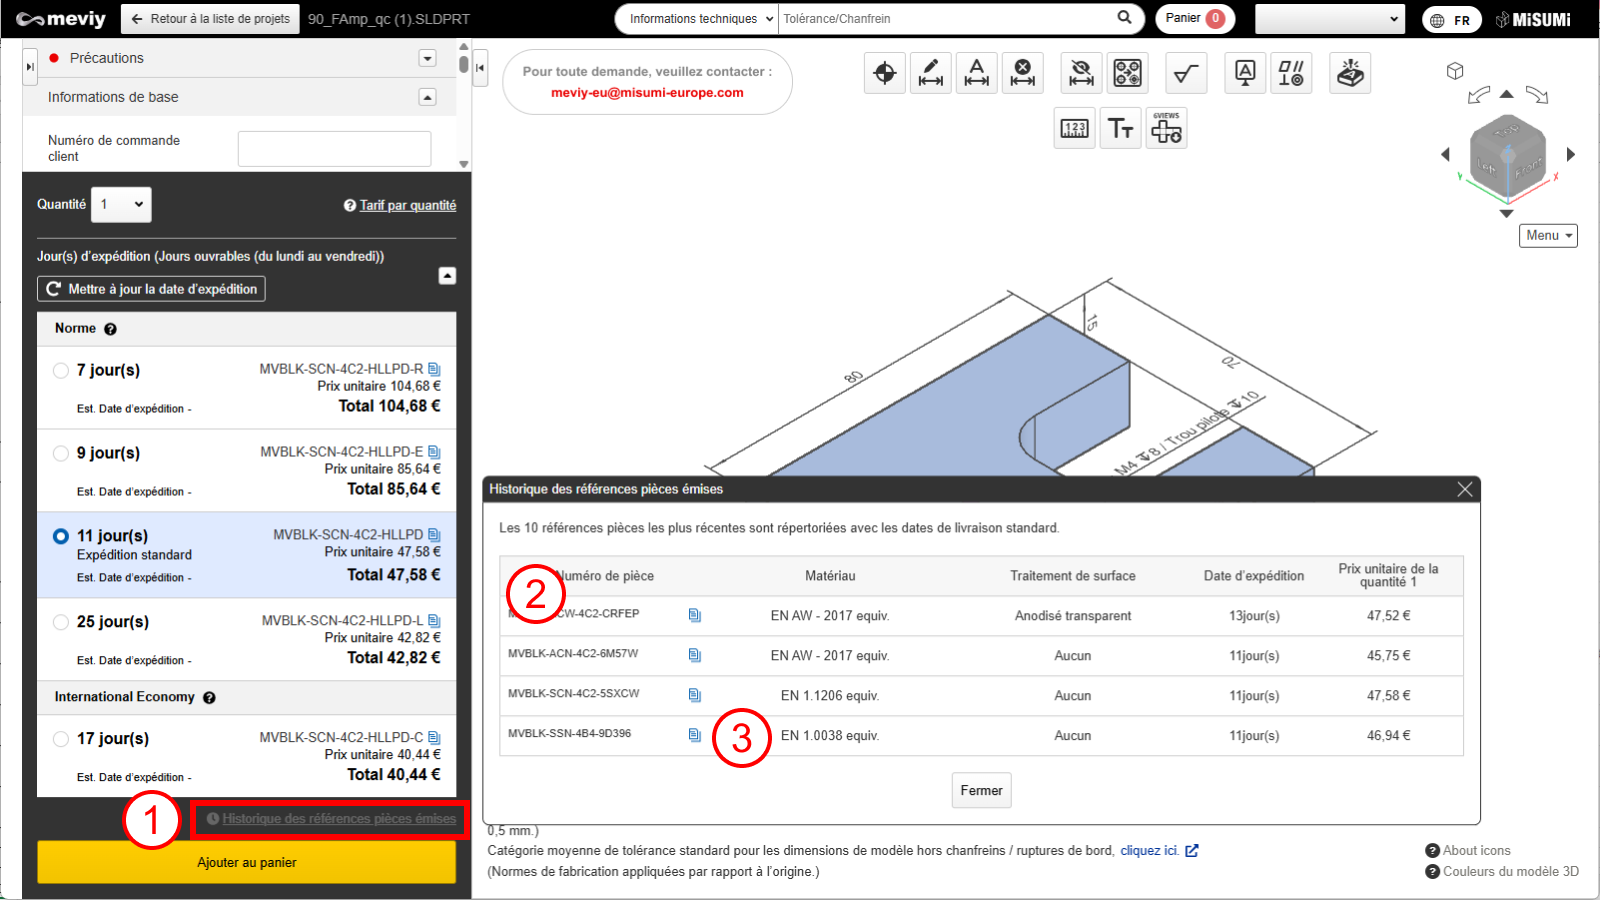Viewport: 1600px width, 900px height.
Task: Select the 7 jour(s) shipping option
Action: coord(61,371)
